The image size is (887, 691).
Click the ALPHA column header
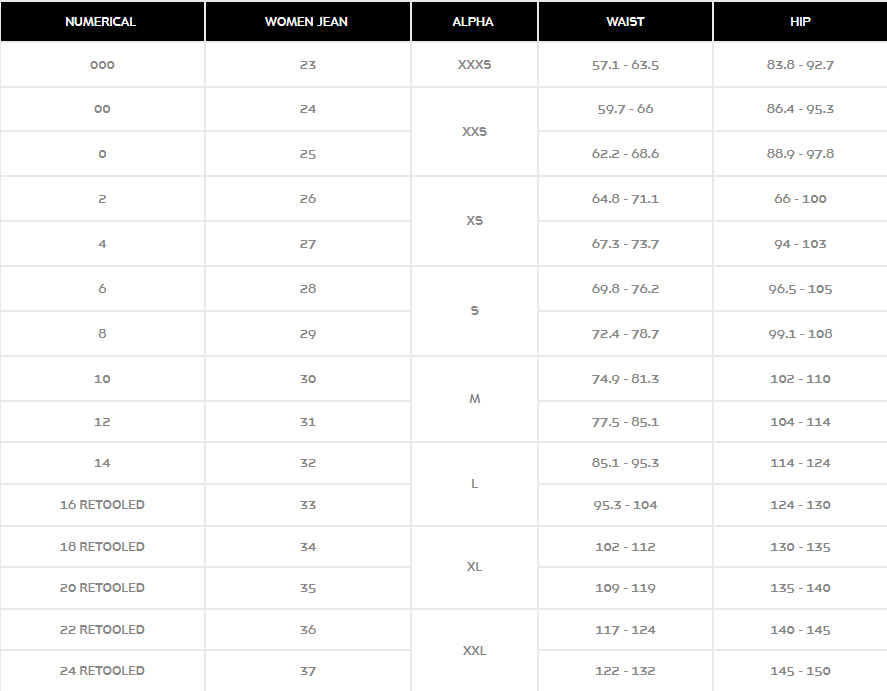(x=474, y=21)
